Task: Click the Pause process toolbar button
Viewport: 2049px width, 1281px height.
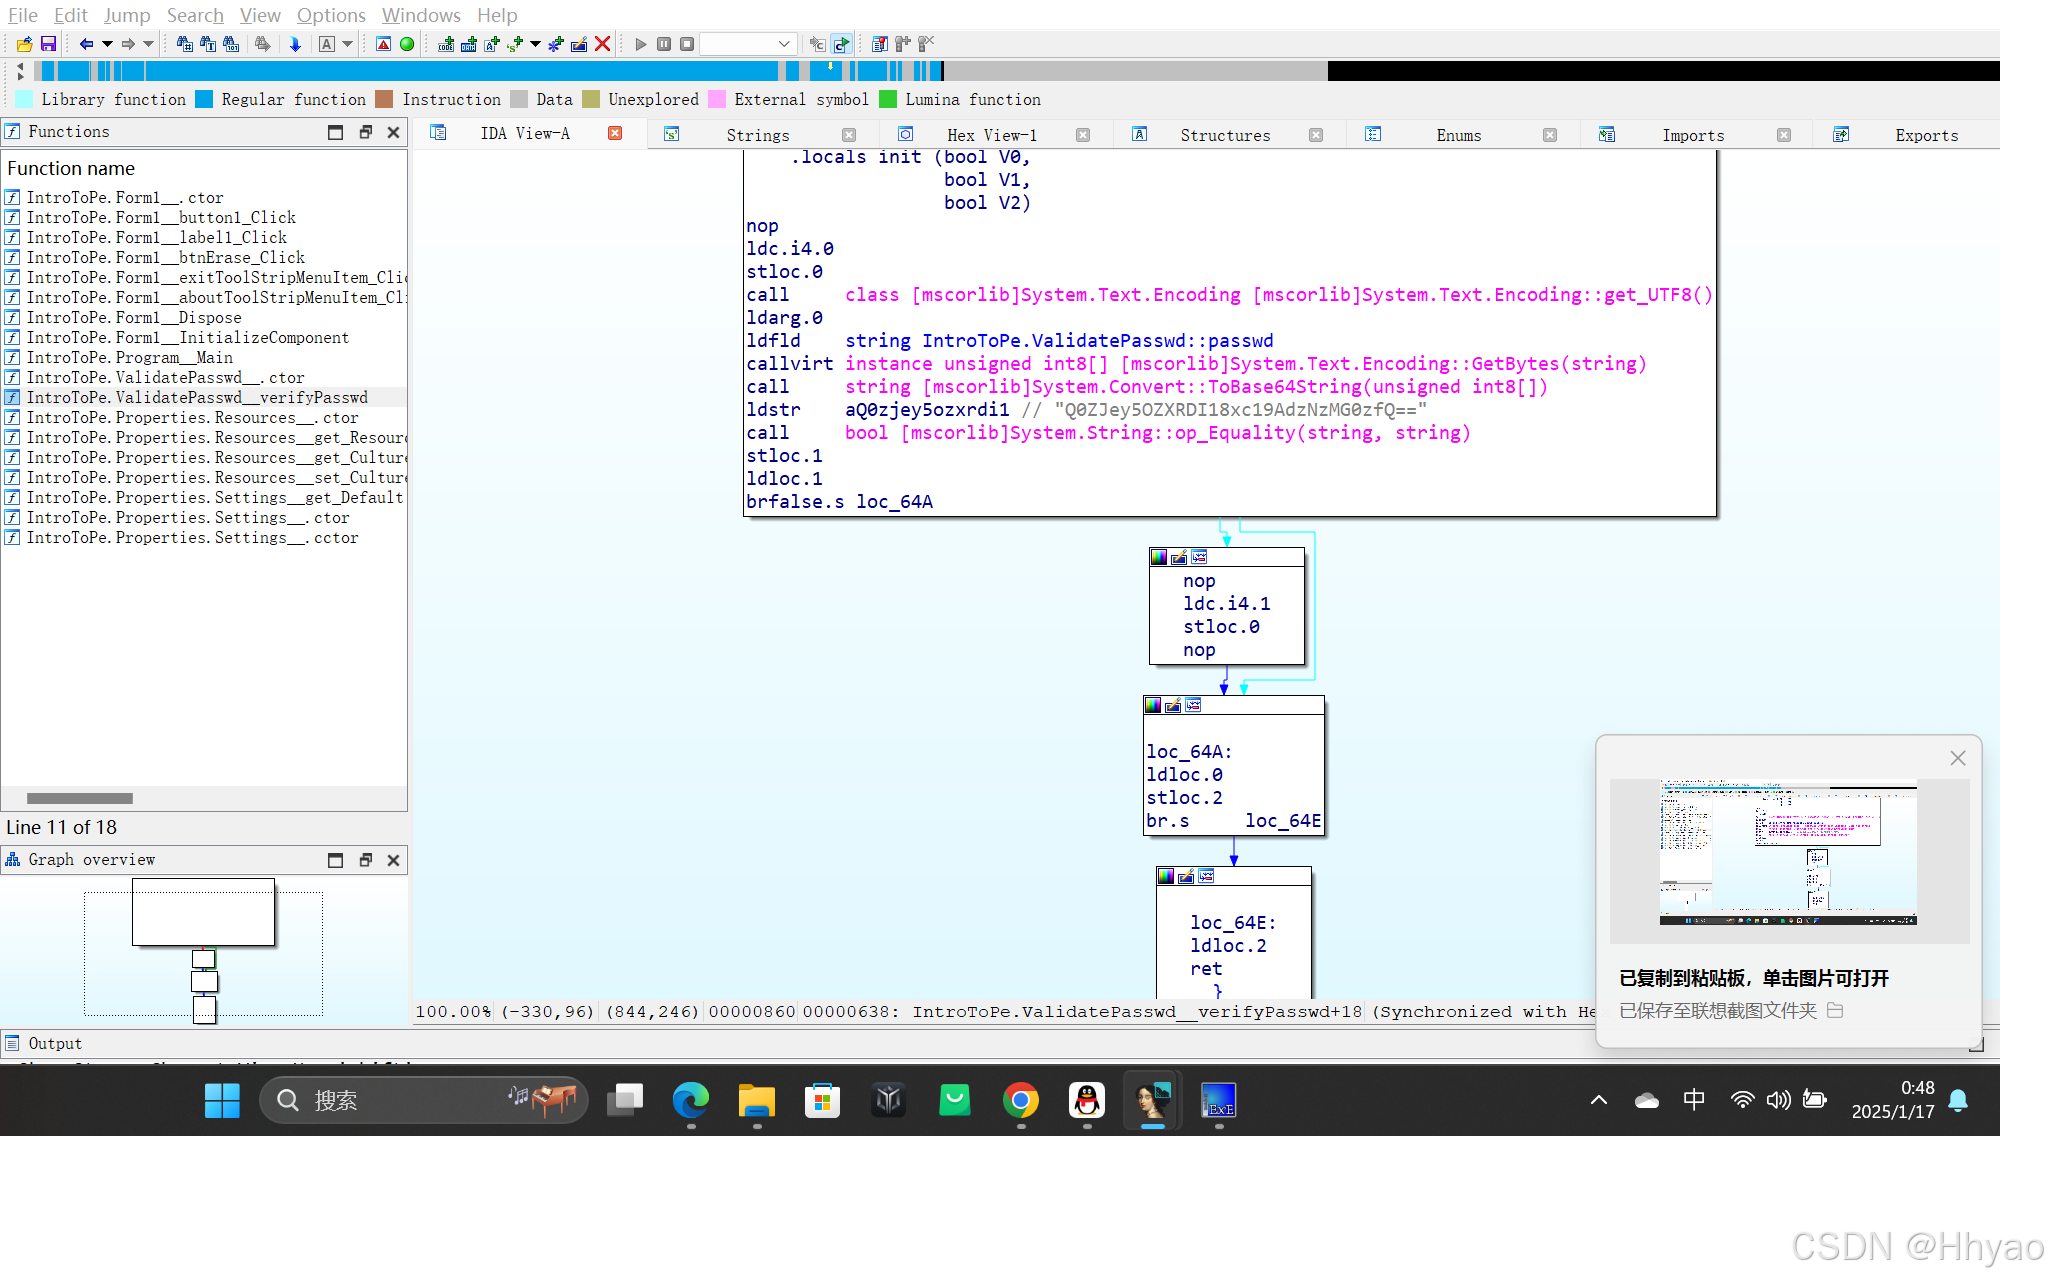Action: pos(664,44)
